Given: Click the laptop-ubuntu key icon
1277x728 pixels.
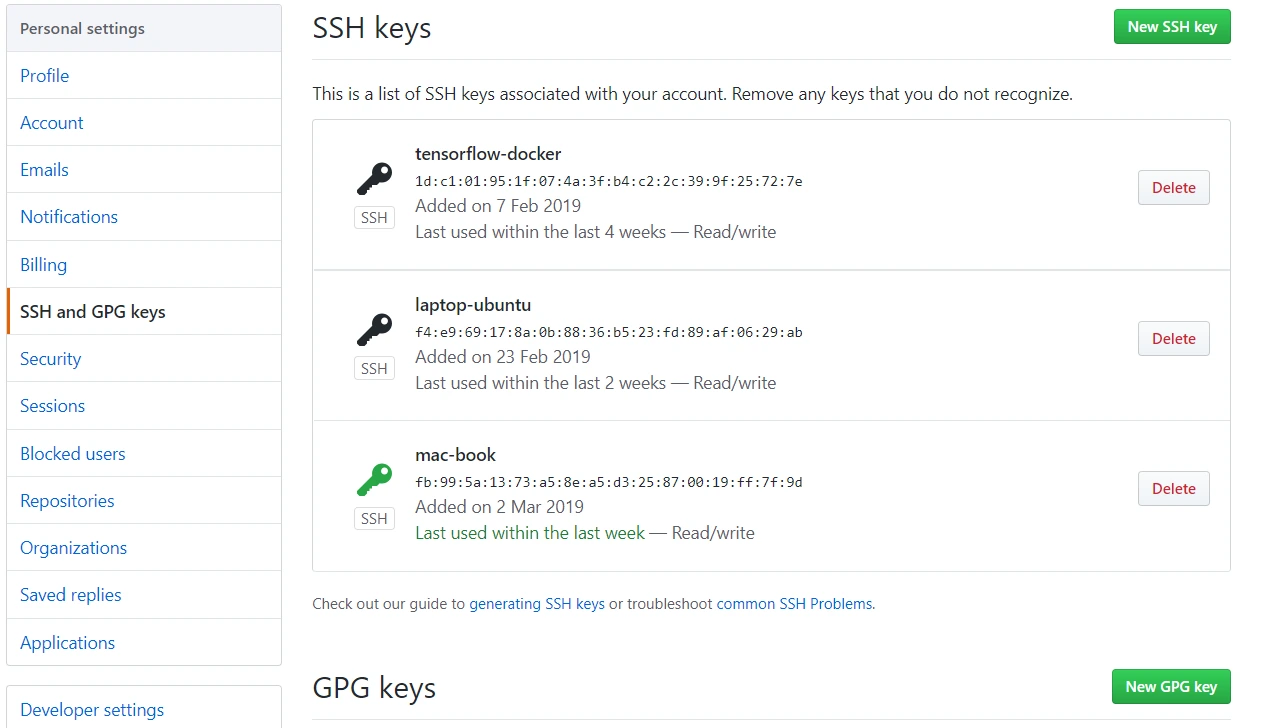Looking at the screenshot, I should [x=374, y=330].
